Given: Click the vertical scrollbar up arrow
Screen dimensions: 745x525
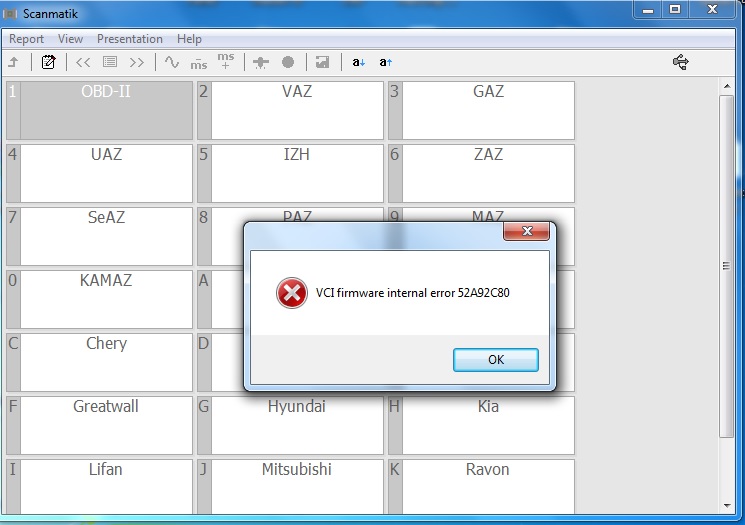Looking at the screenshot, I should click(x=727, y=87).
